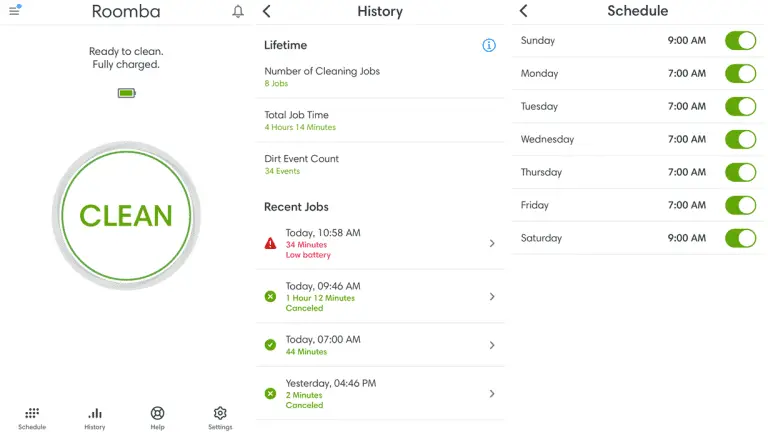Change Wednesday 7:00 AM time
The height and width of the screenshot is (432, 768).
[687, 139]
